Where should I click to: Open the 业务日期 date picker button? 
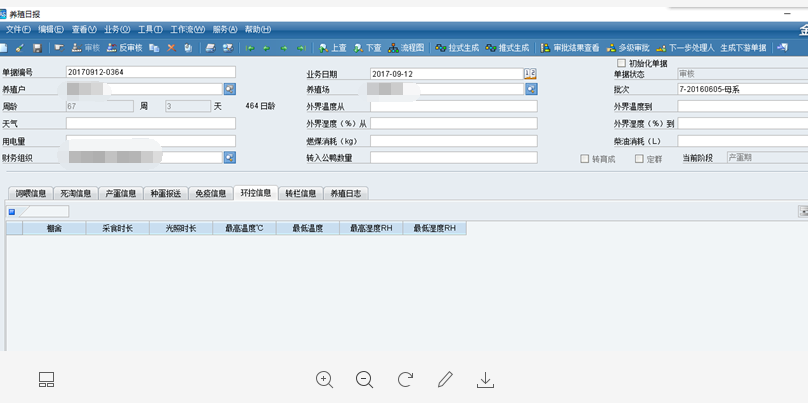pos(530,74)
